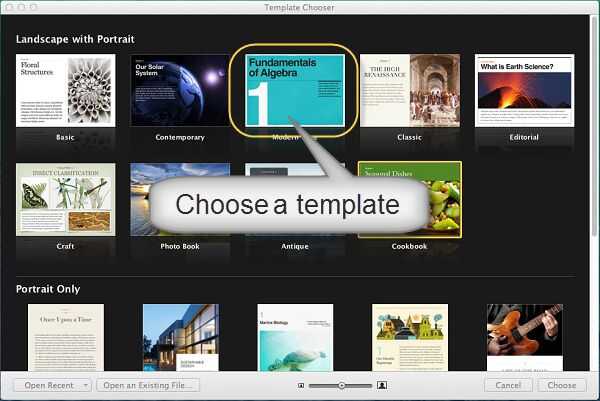Pick the portrait template with illustrated houses
Image resolution: width=600 pixels, height=401 pixels.
410,337
